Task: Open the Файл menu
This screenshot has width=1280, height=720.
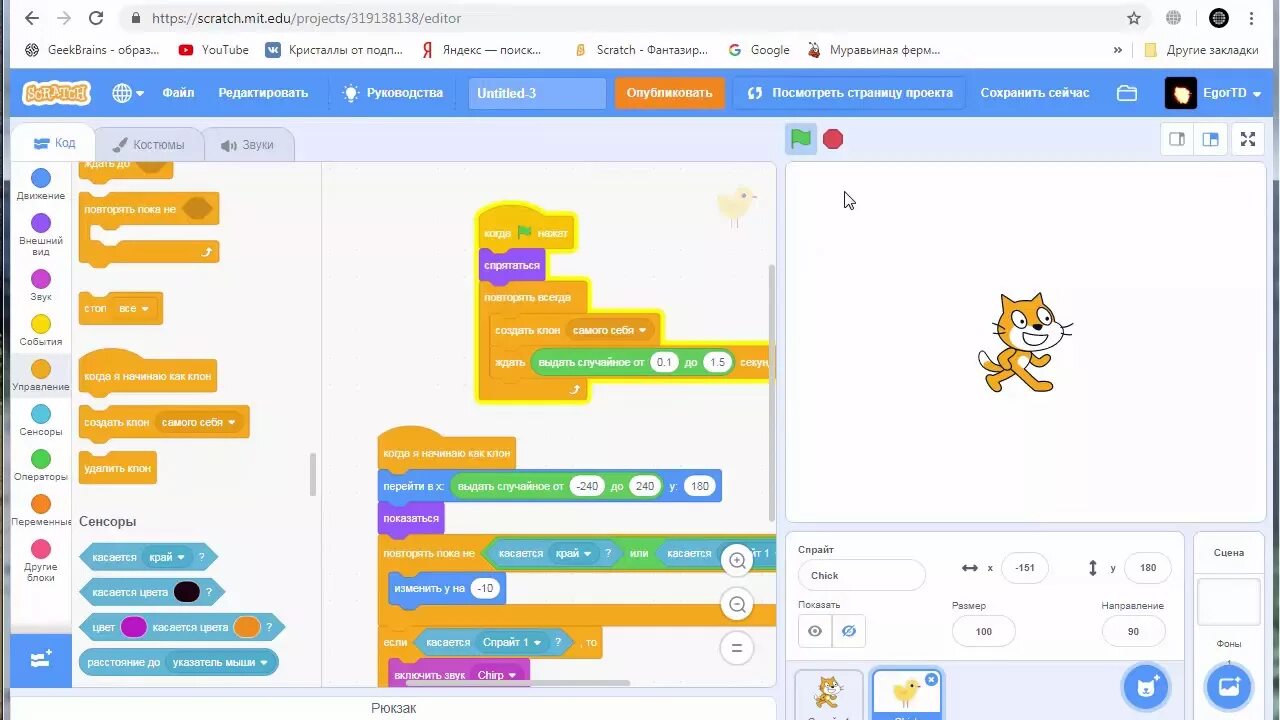Action: pyautogui.click(x=178, y=93)
